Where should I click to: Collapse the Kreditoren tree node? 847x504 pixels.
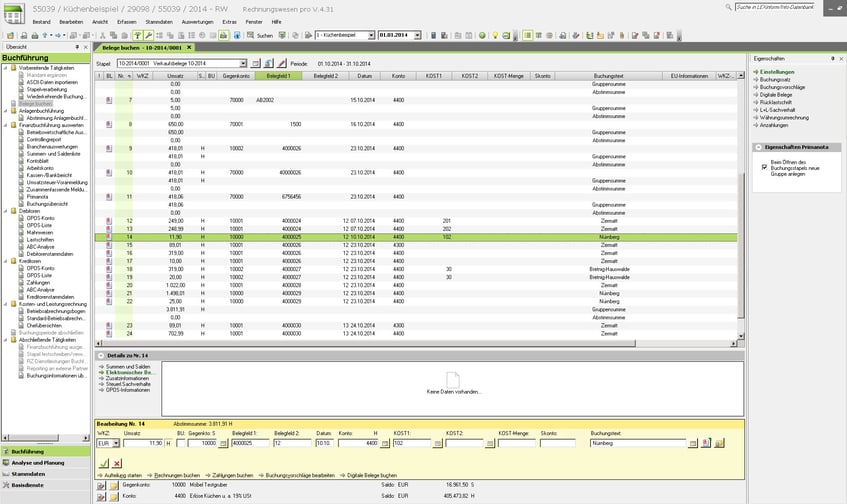tap(6, 261)
